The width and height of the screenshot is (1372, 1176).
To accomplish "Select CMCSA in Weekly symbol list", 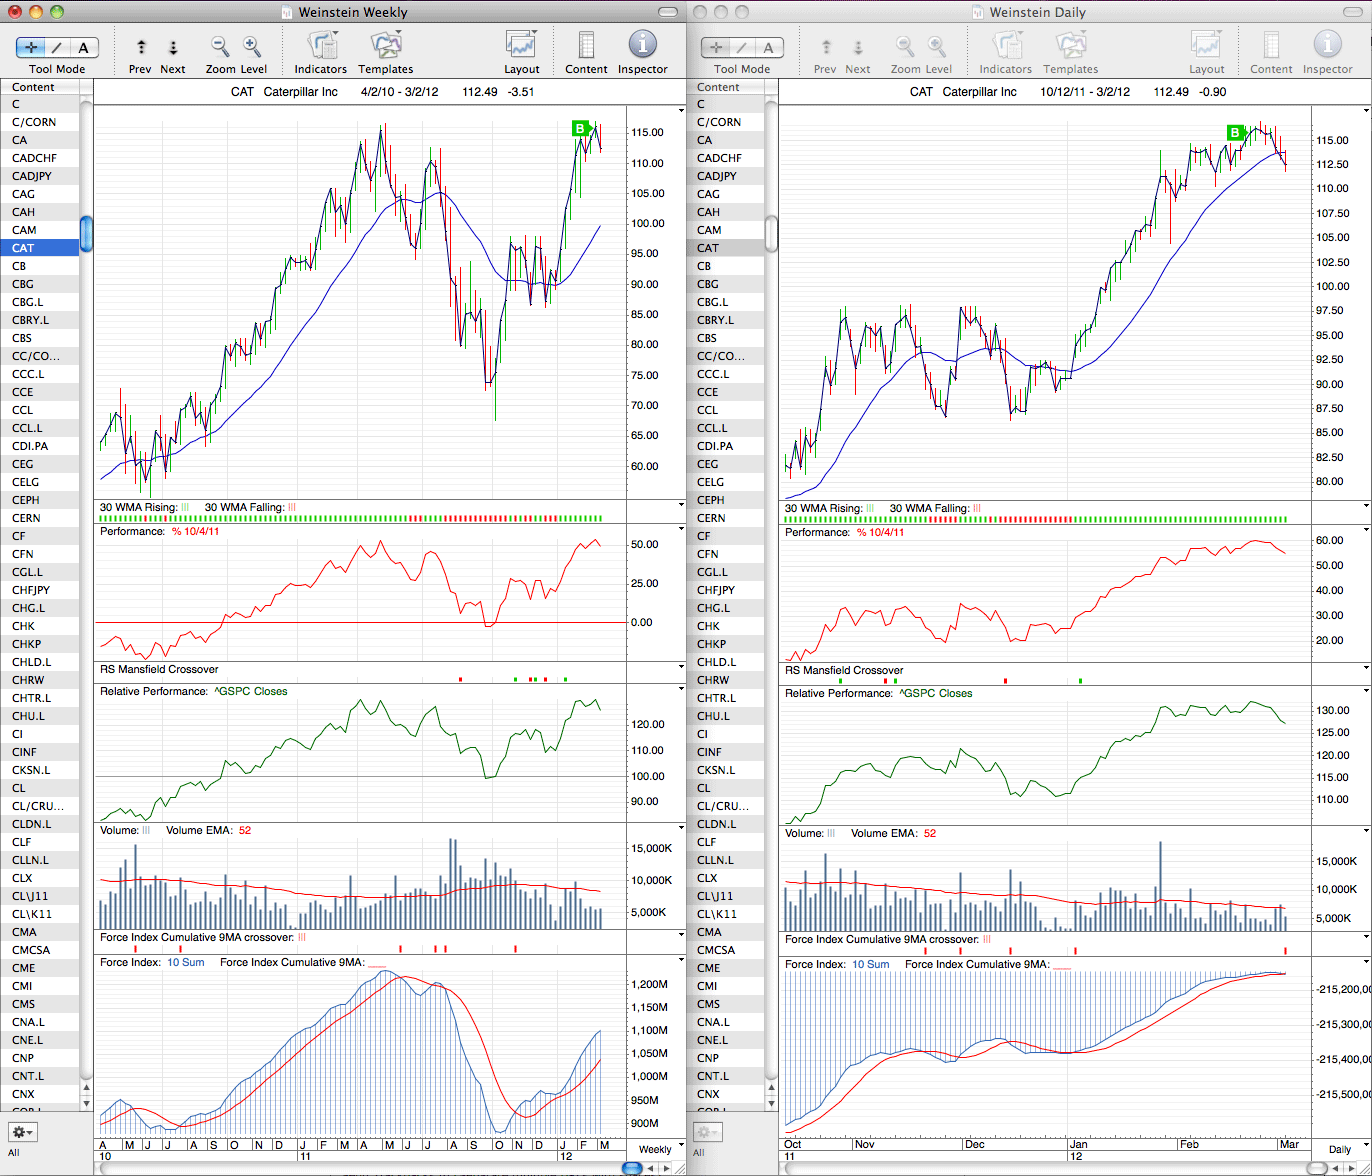I will [x=40, y=950].
